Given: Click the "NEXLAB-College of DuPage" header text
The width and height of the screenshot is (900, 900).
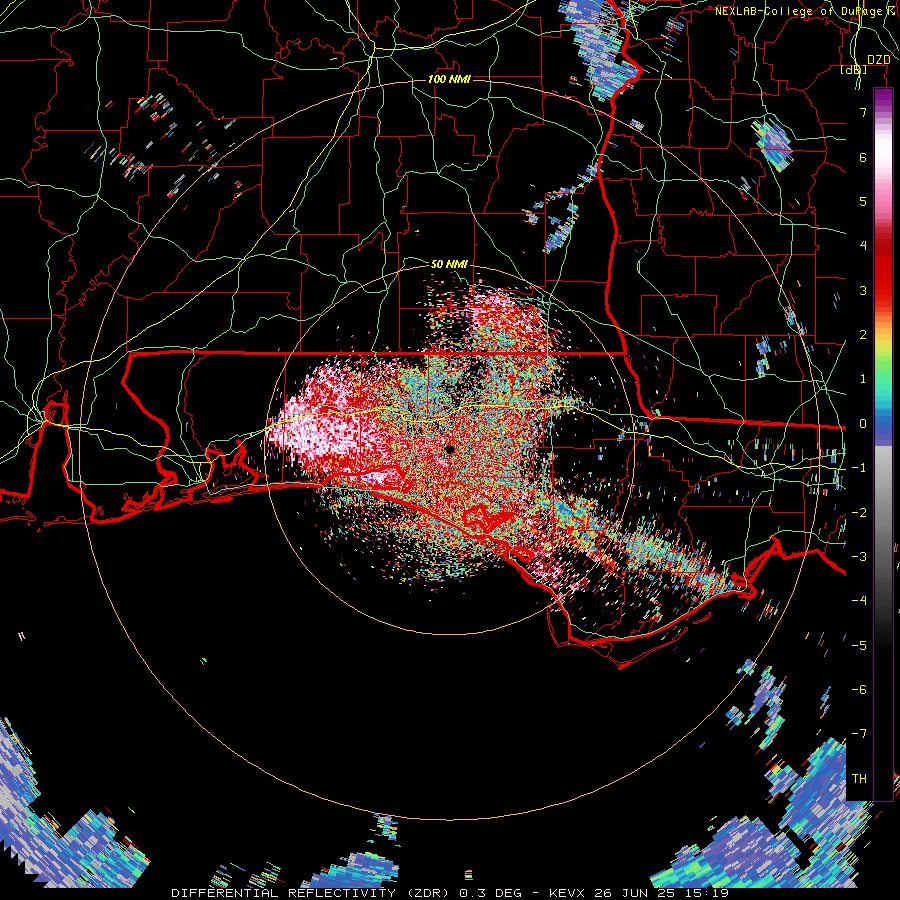Looking at the screenshot, I should [800, 11].
